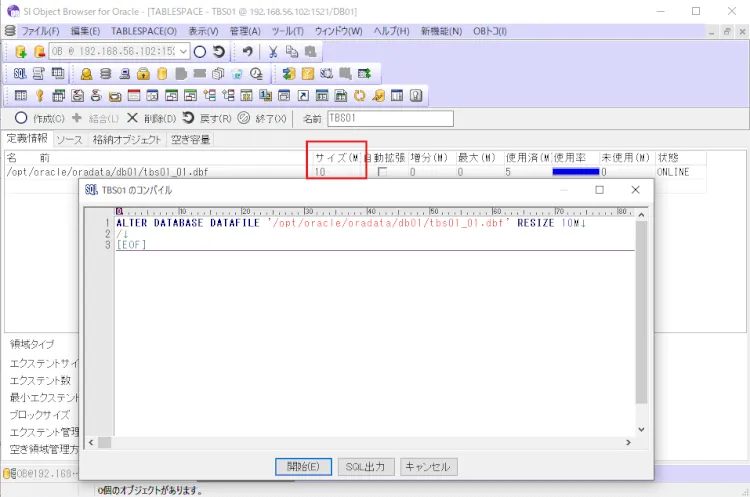Click the yellow question mark document icon
Image resolution: width=750 pixels, height=497 pixels.
pyautogui.click(x=308, y=74)
